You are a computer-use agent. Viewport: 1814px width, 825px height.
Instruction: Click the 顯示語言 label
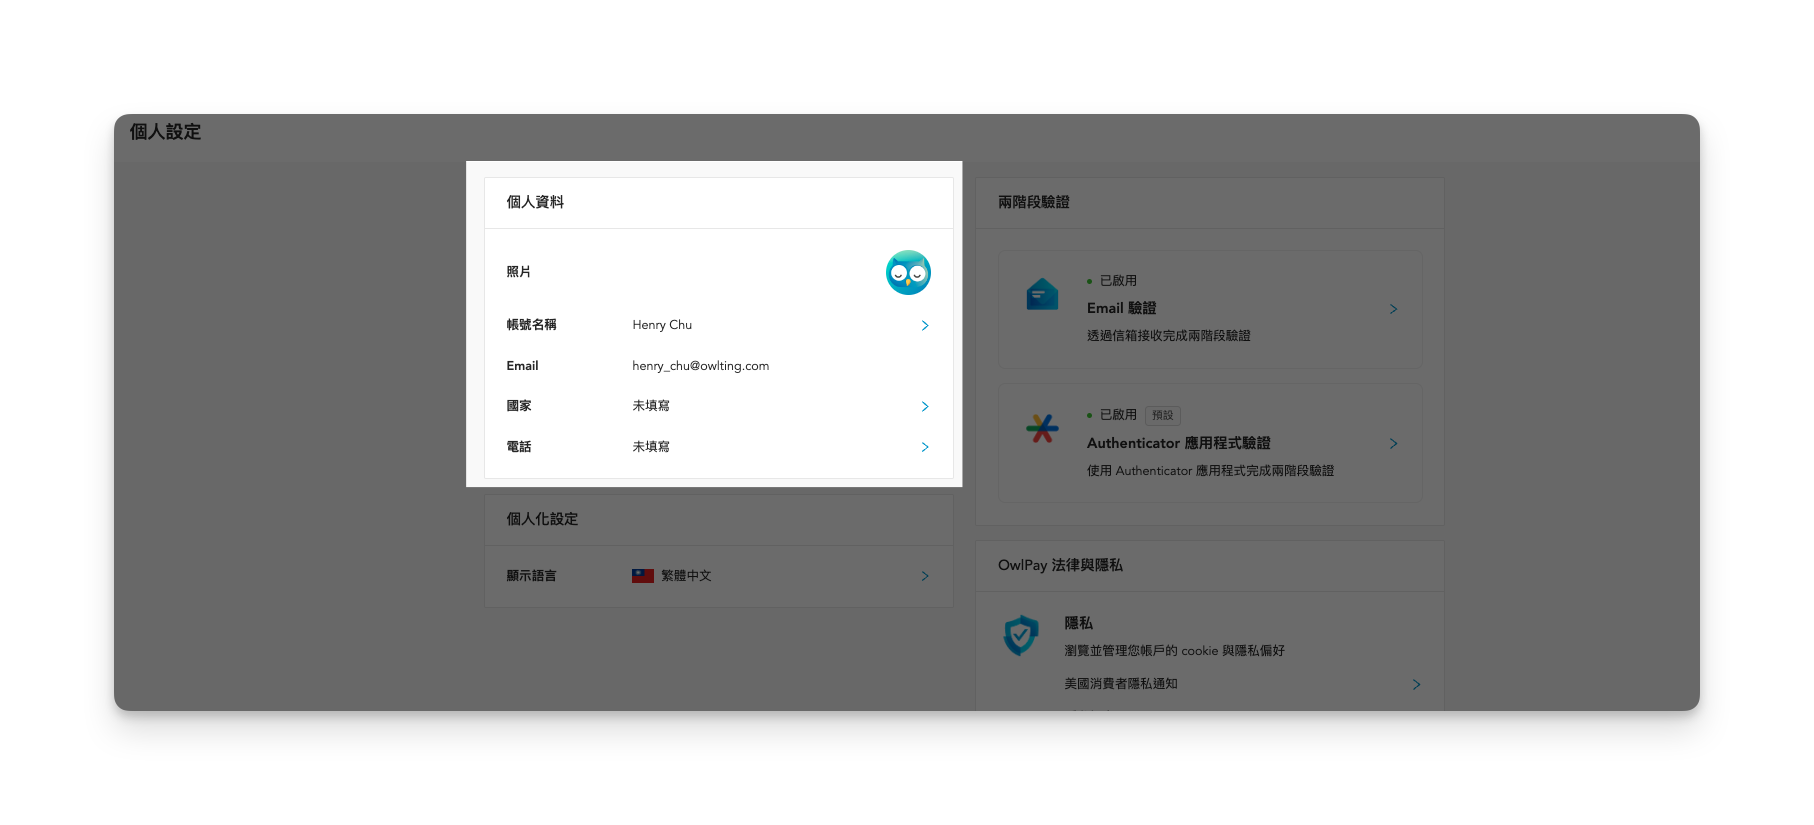click(531, 576)
